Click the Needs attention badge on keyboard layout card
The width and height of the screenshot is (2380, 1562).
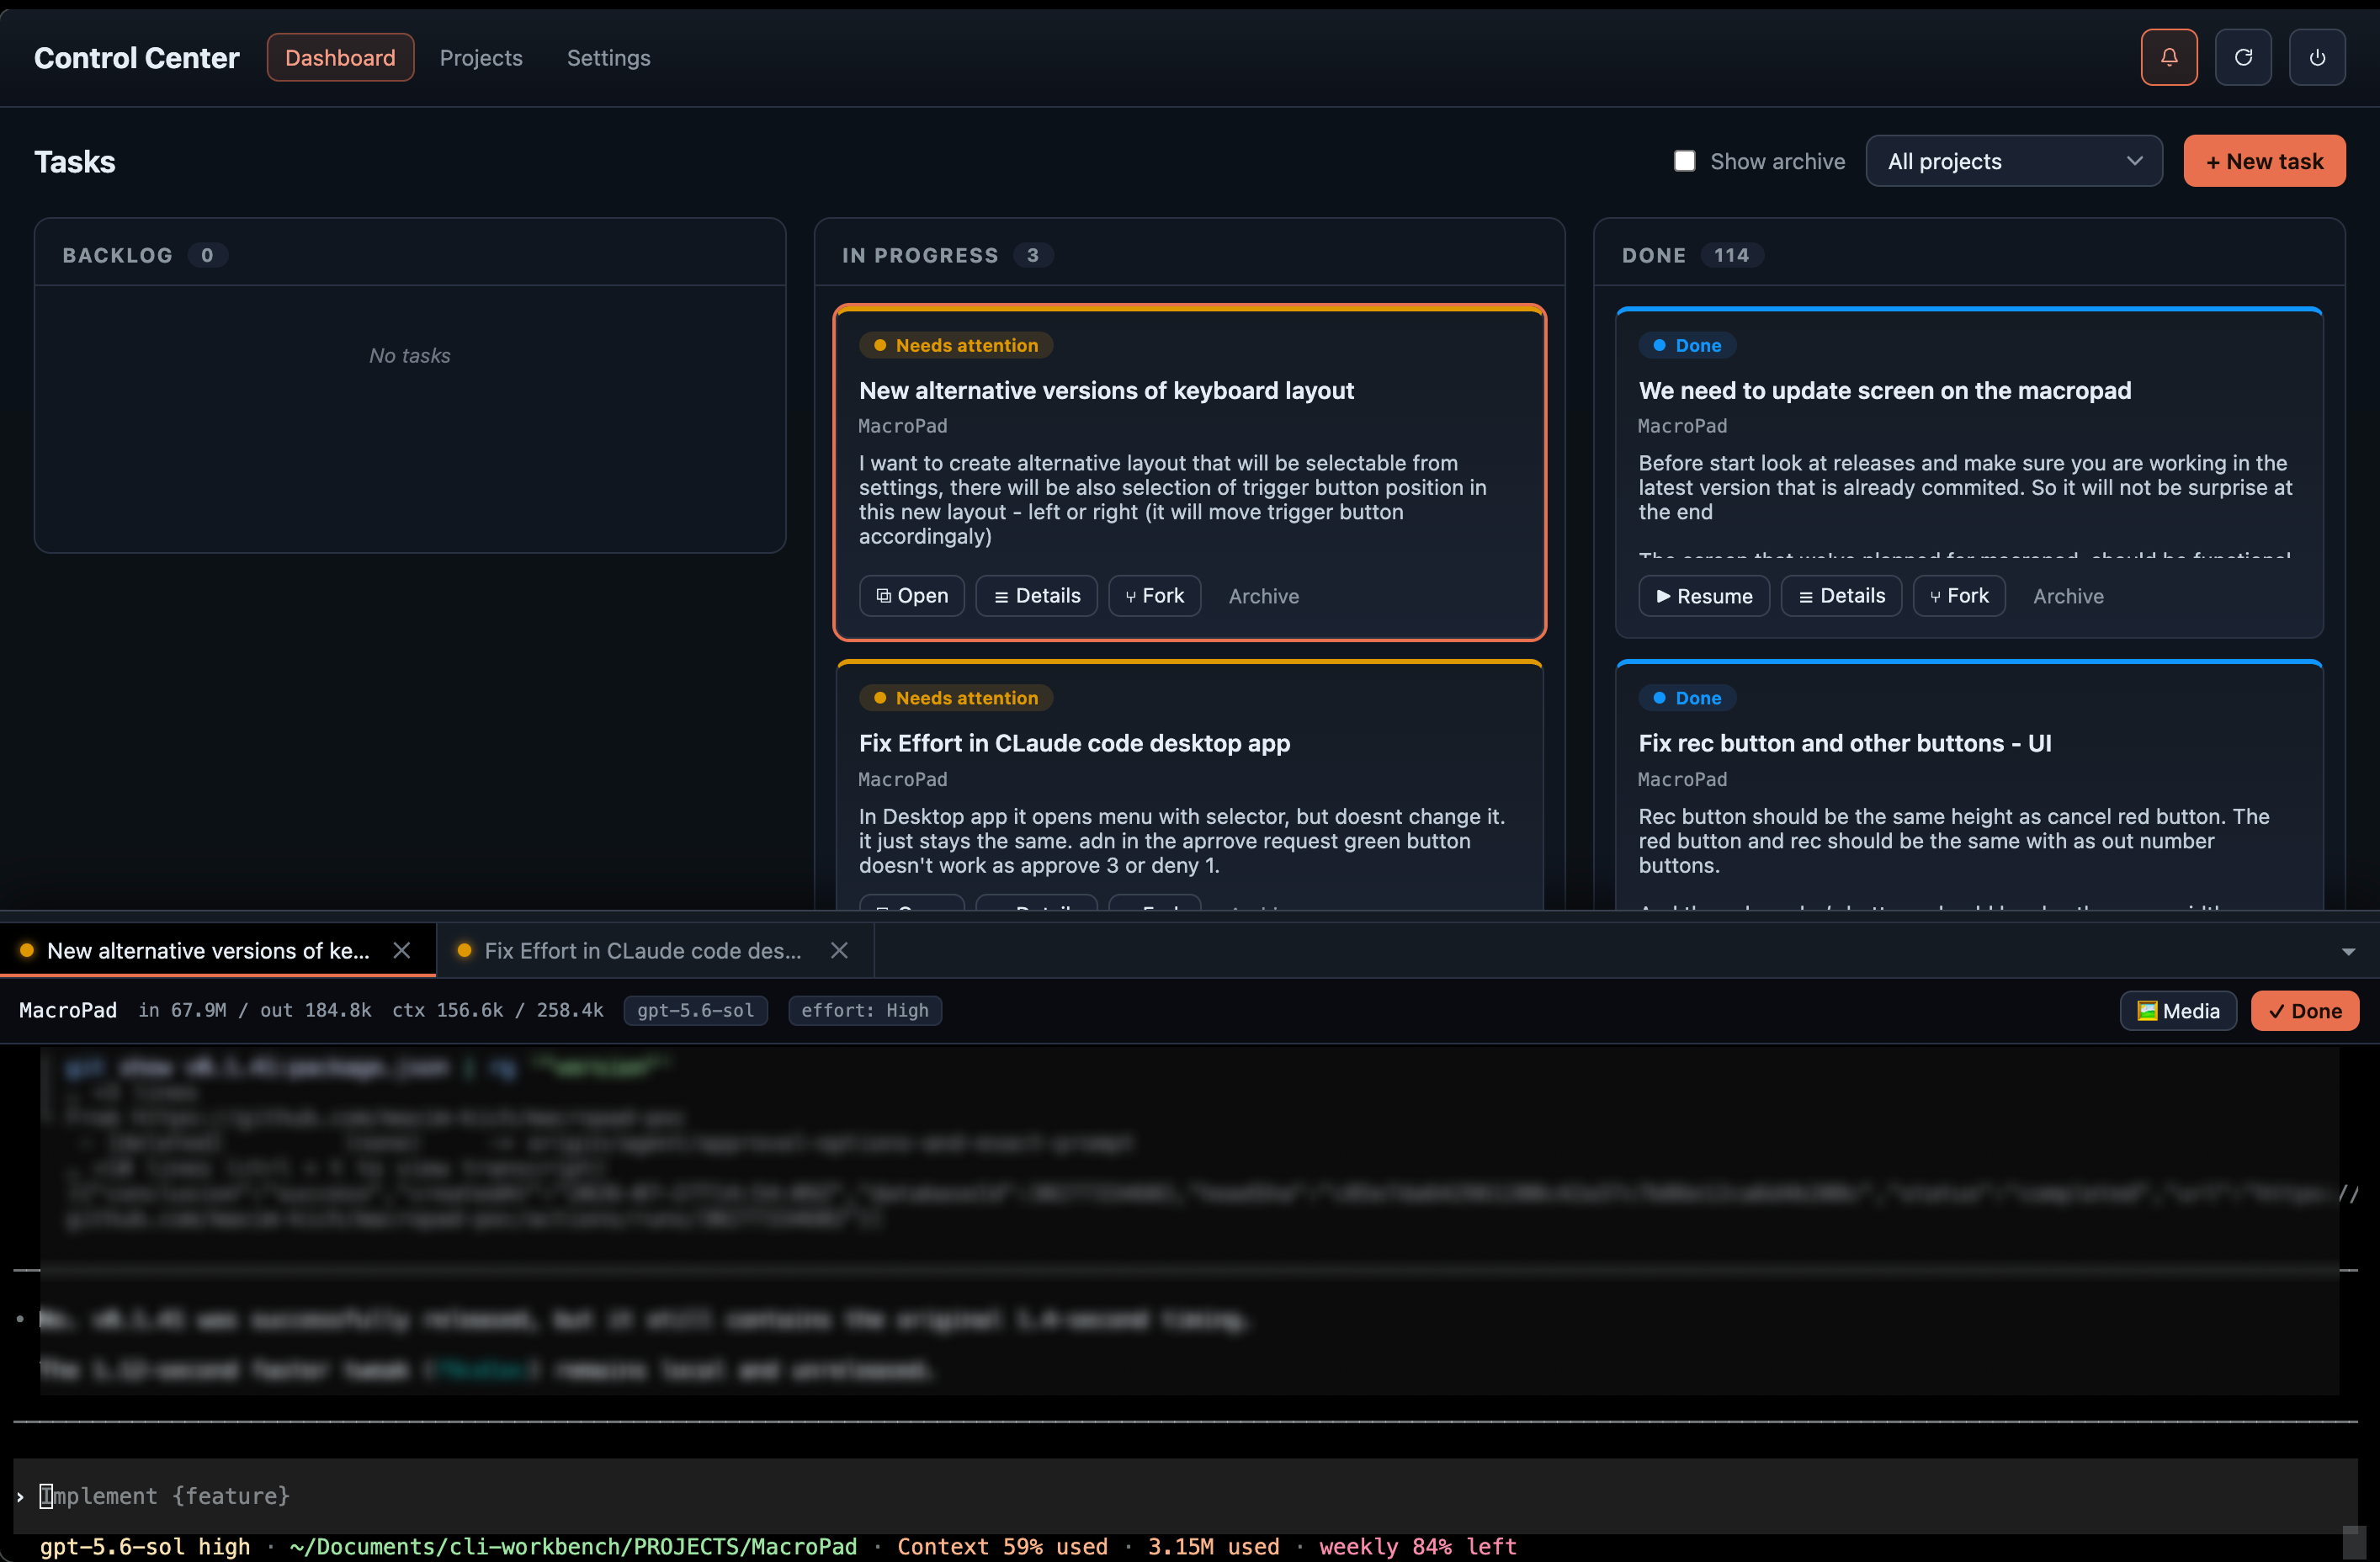955,345
